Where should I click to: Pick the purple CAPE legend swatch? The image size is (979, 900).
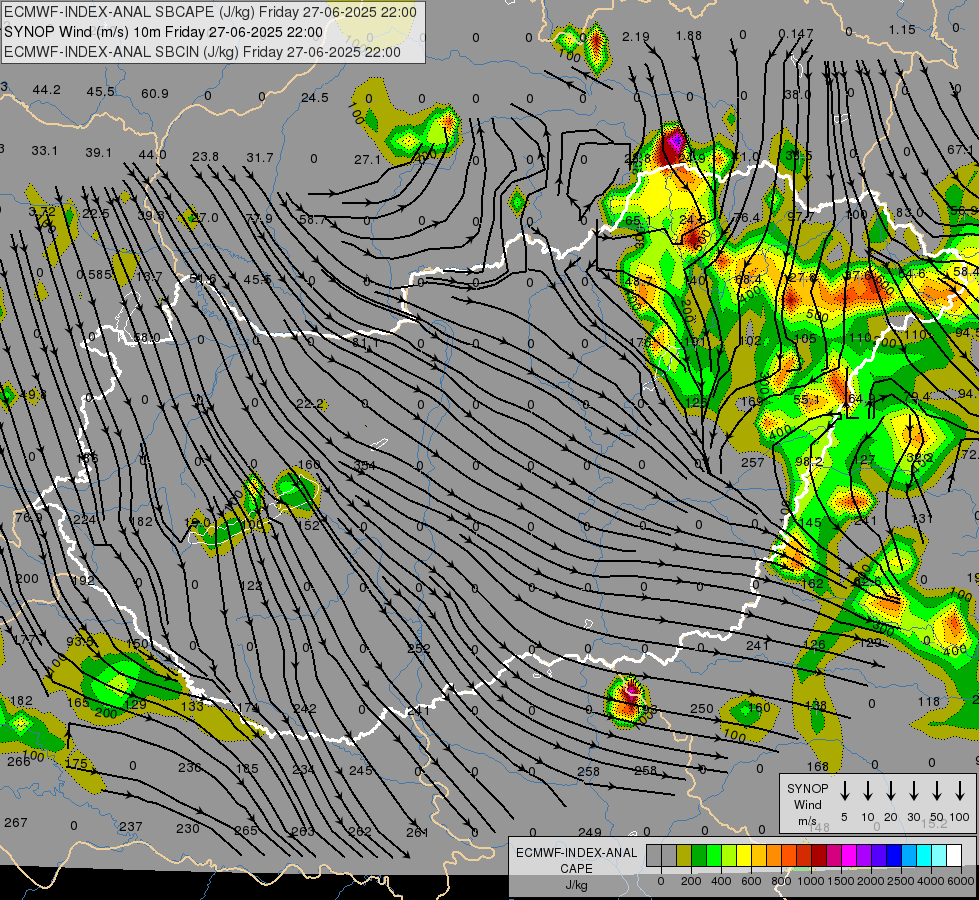click(863, 856)
